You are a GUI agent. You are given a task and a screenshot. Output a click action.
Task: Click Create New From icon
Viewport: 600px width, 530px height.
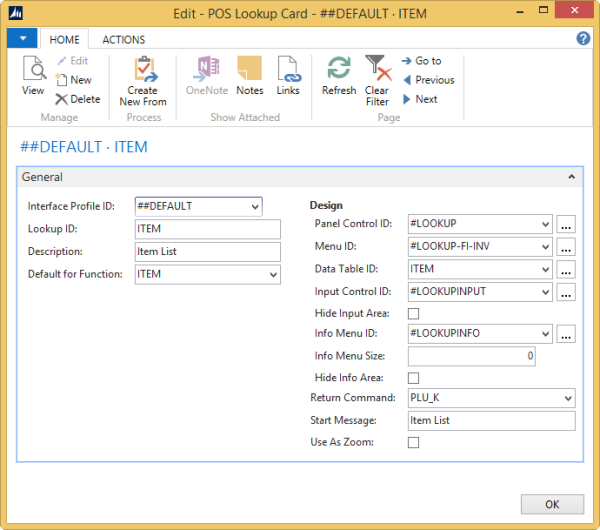(143, 71)
